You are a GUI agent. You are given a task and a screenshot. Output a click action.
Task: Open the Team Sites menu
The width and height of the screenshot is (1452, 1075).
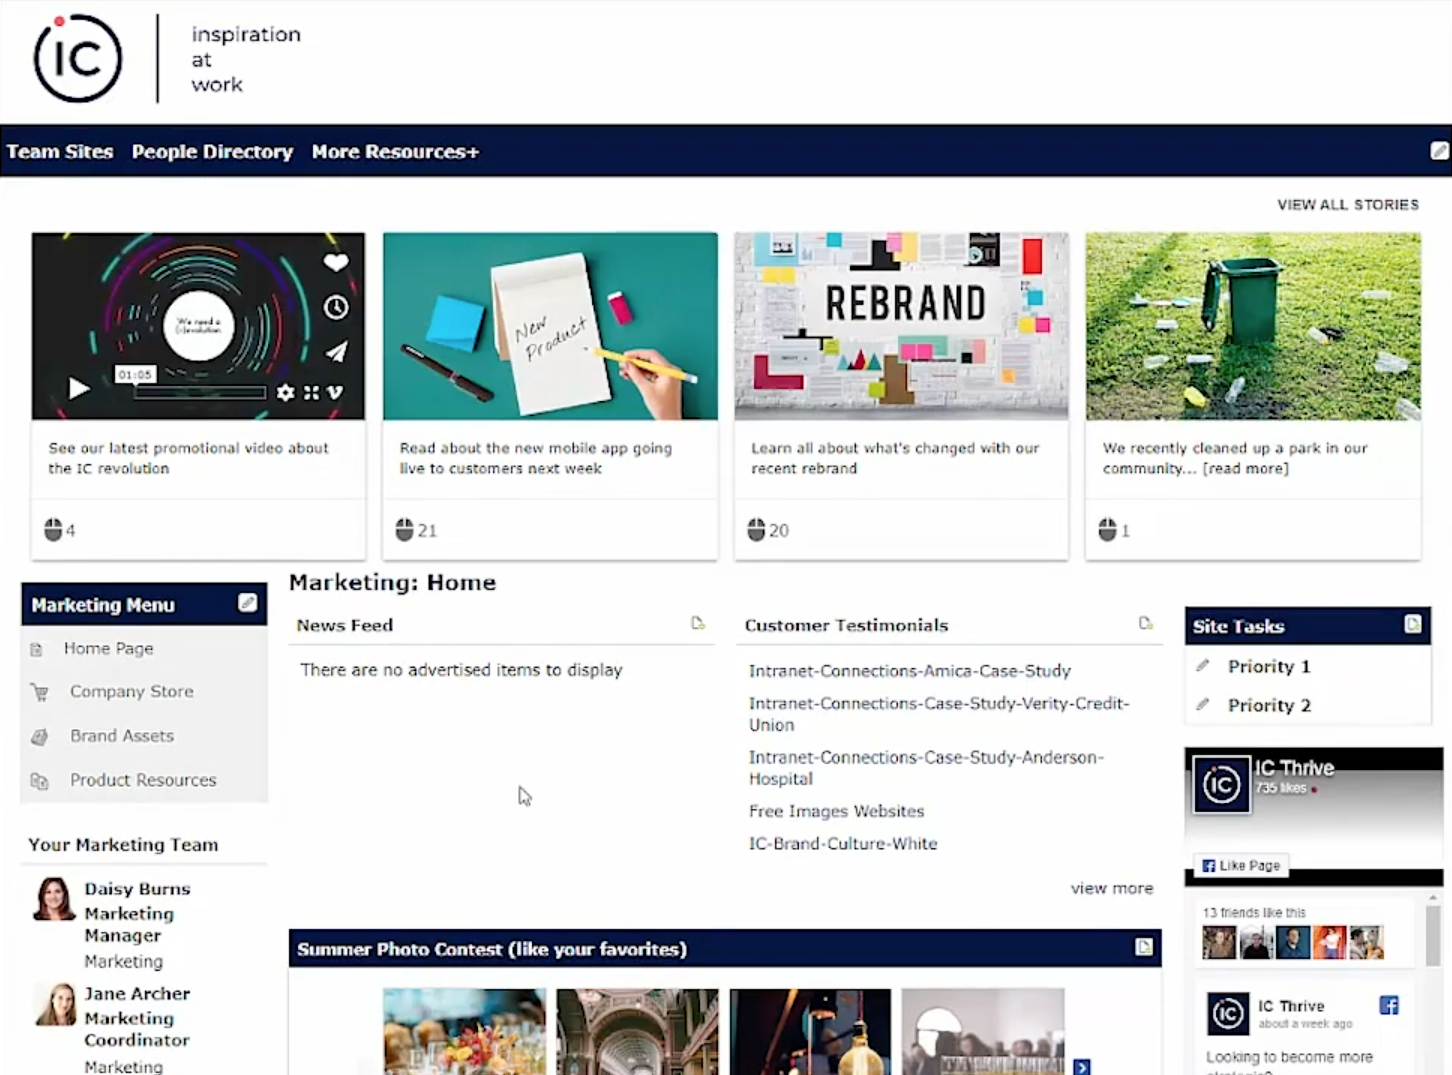point(60,152)
